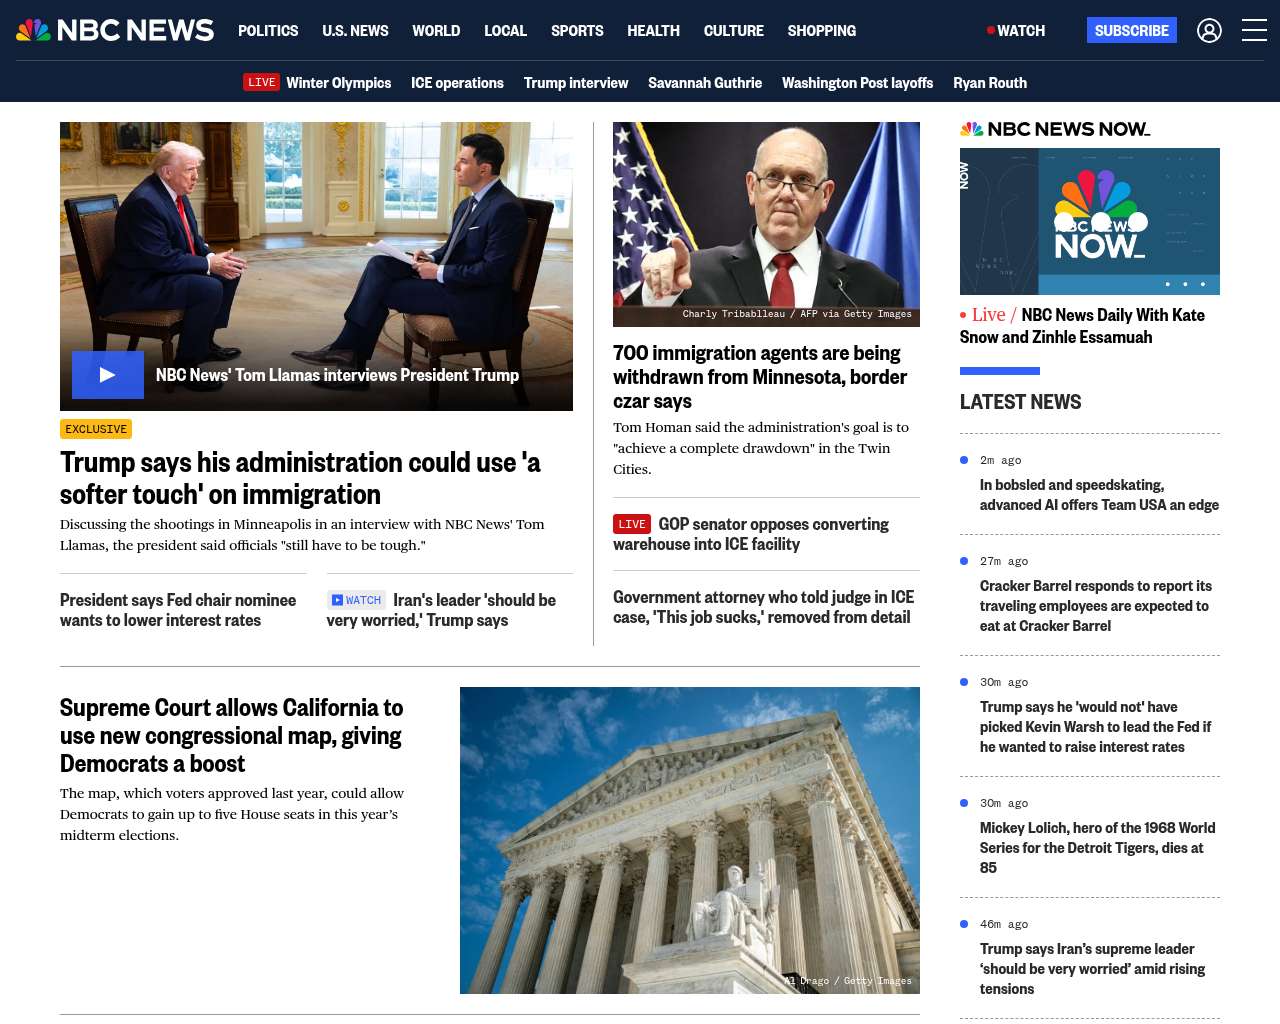Click the red LIVE badge beside Winter Olympics
The width and height of the screenshot is (1280, 1024).
click(x=262, y=82)
